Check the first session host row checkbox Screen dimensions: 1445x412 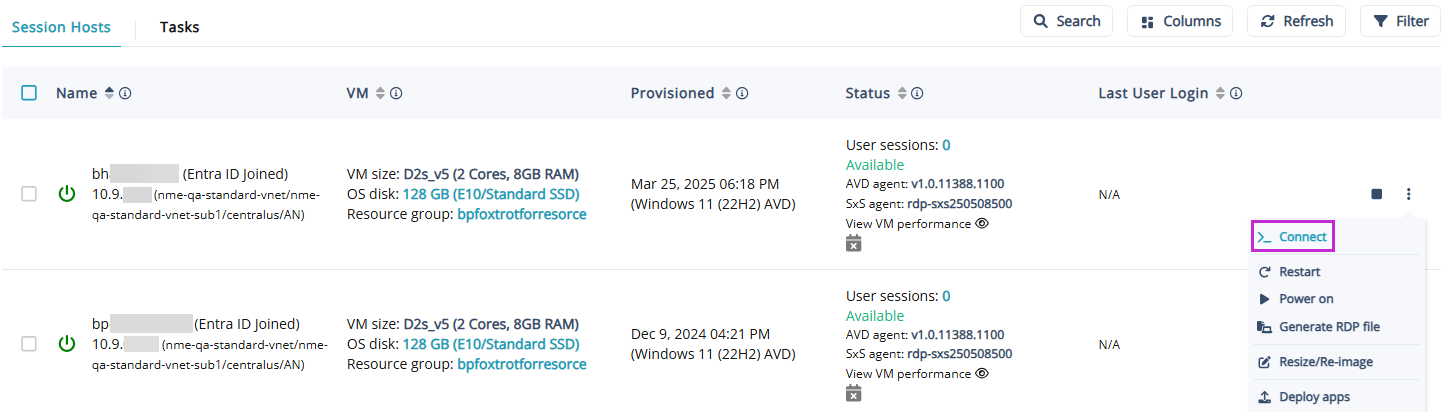[29, 194]
